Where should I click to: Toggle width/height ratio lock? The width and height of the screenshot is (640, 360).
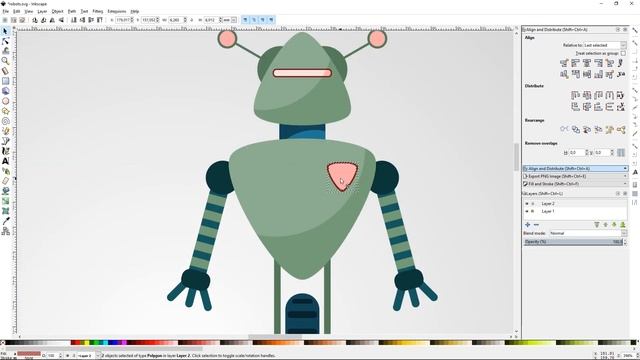pyautogui.click(x=191, y=20)
